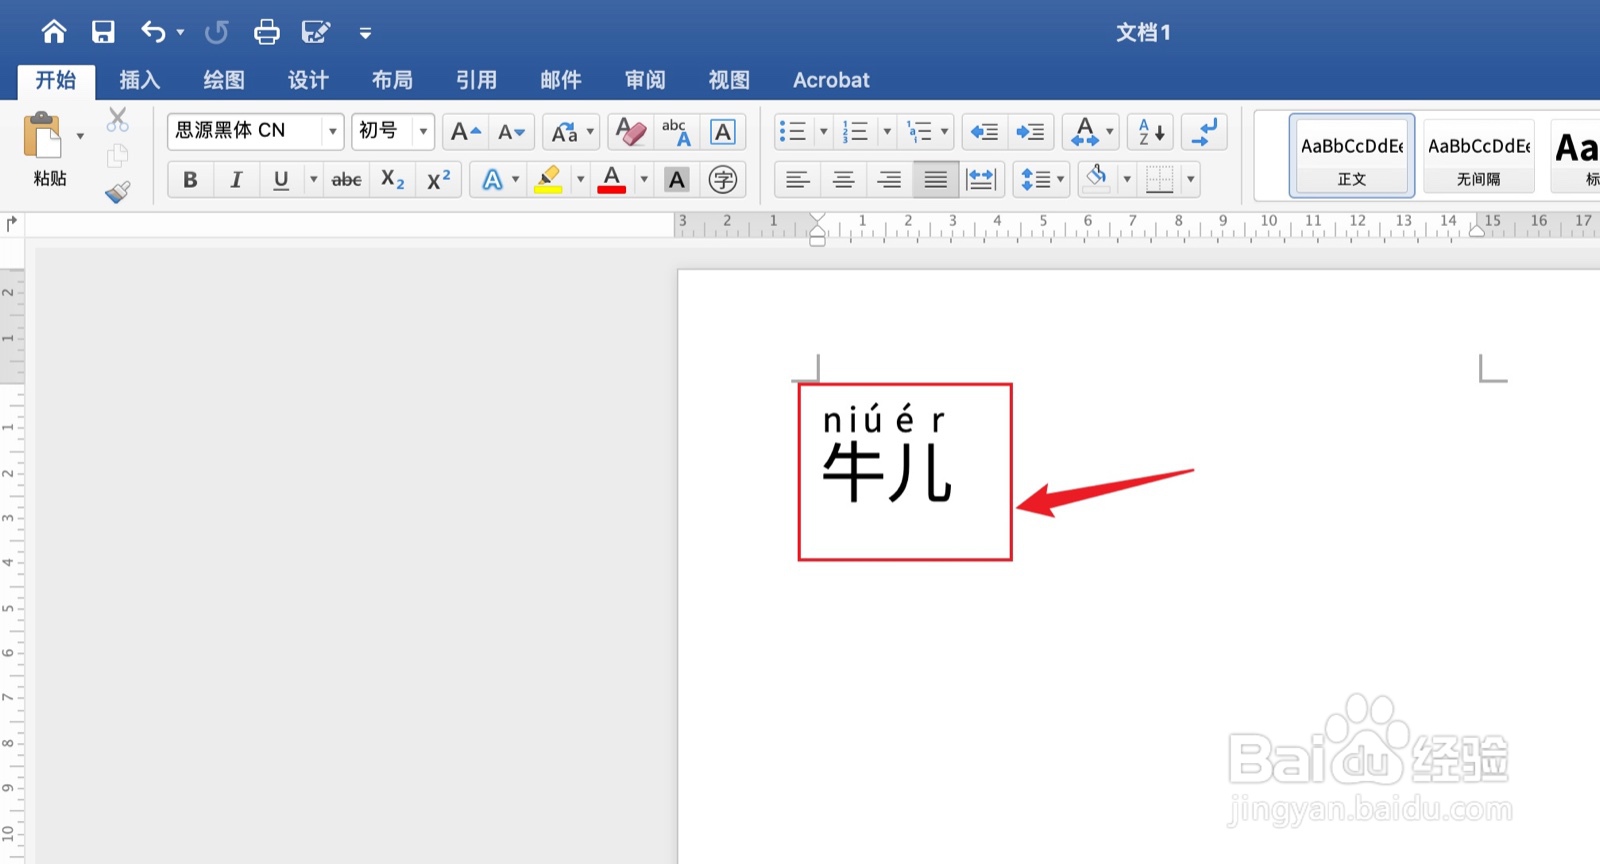Screen dimensions: 1600x864
Task: Apply distributed alignment
Action: [x=981, y=180]
